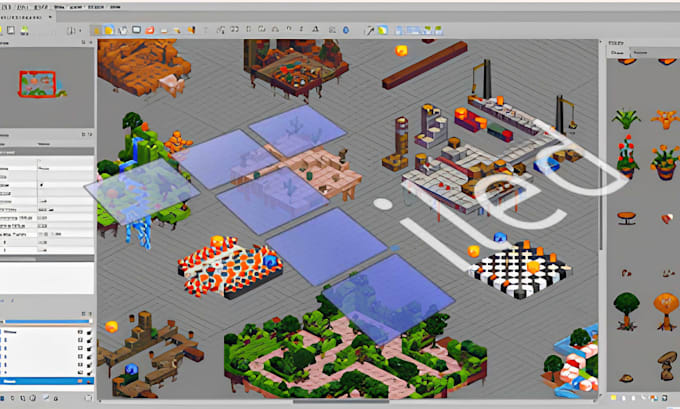This screenshot has height=409, width=680.
Task: Click the rightmost icon below tileset panel
Action: click(664, 397)
